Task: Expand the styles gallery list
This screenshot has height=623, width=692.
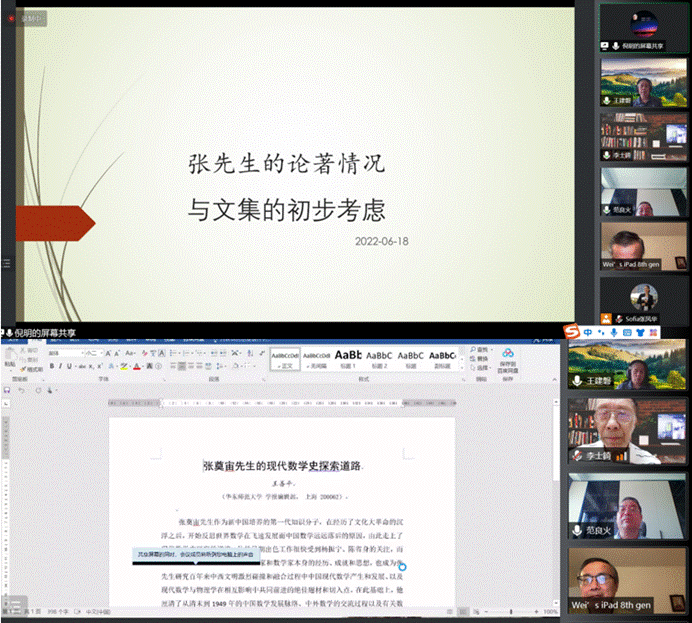Action: [x=461, y=366]
